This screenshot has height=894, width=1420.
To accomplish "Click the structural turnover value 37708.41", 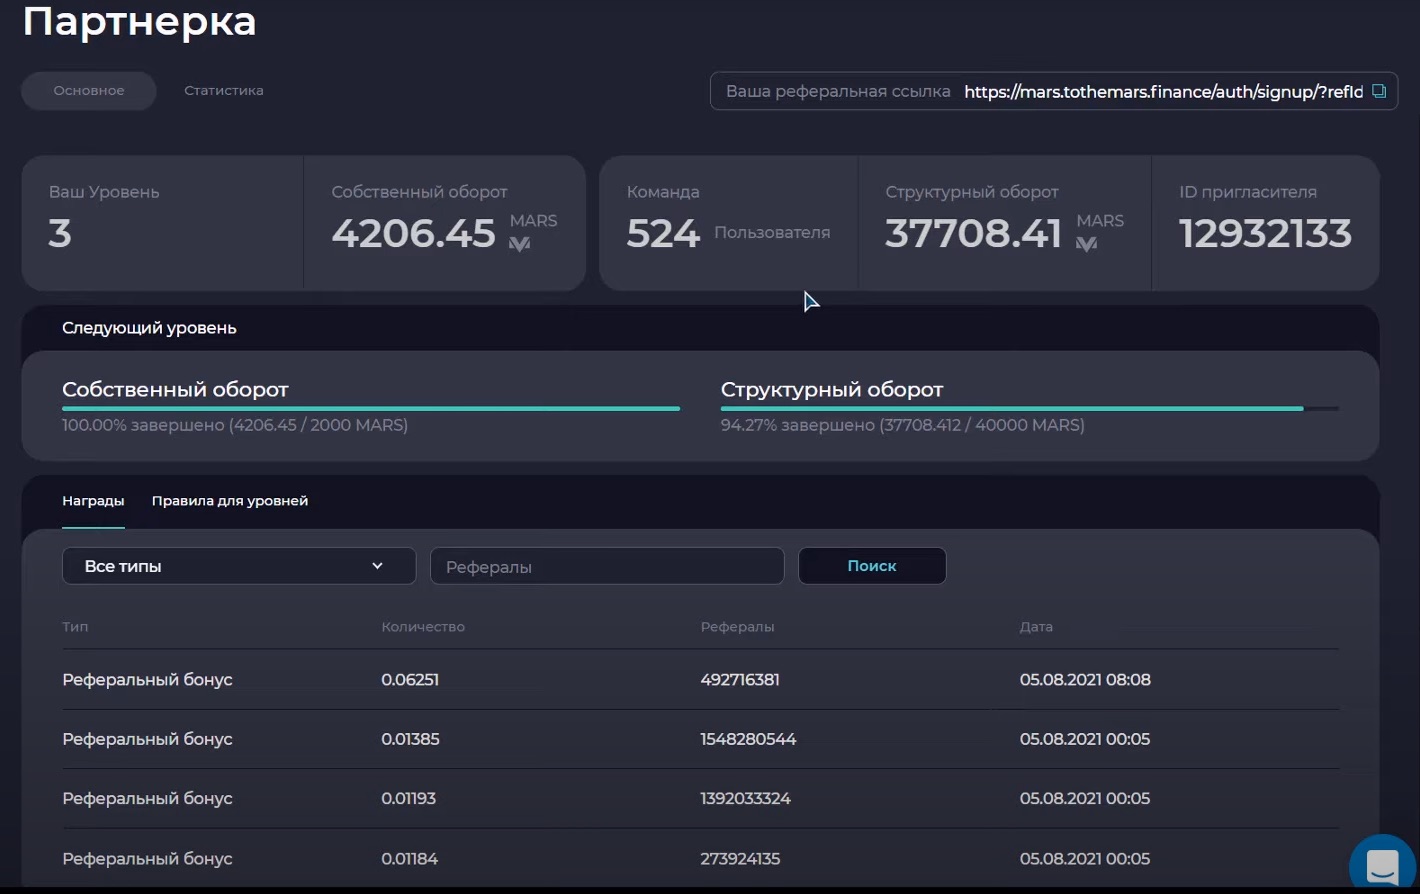I will tap(973, 233).
